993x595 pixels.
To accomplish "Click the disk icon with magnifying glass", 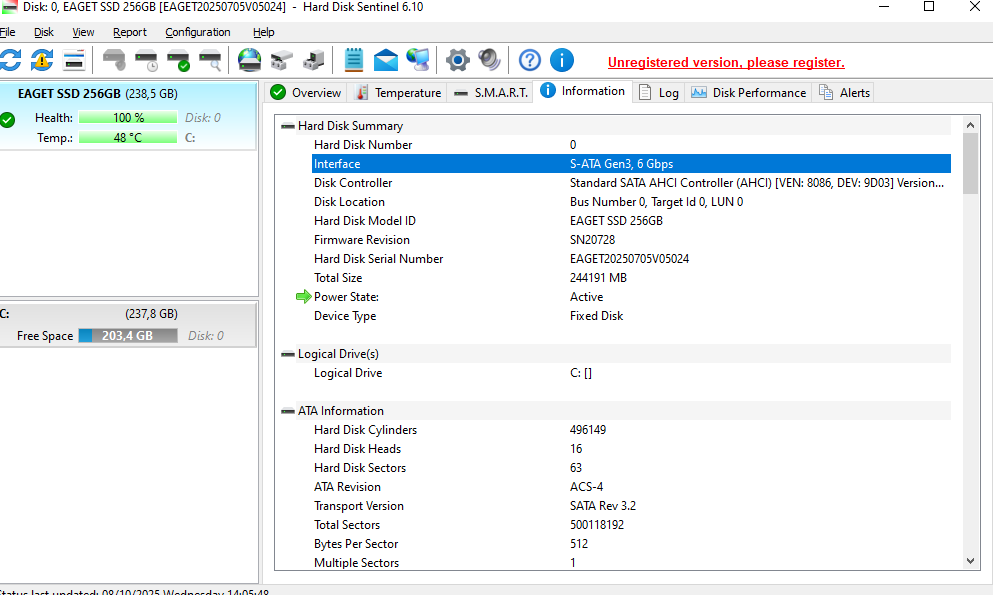I will pos(210,61).
